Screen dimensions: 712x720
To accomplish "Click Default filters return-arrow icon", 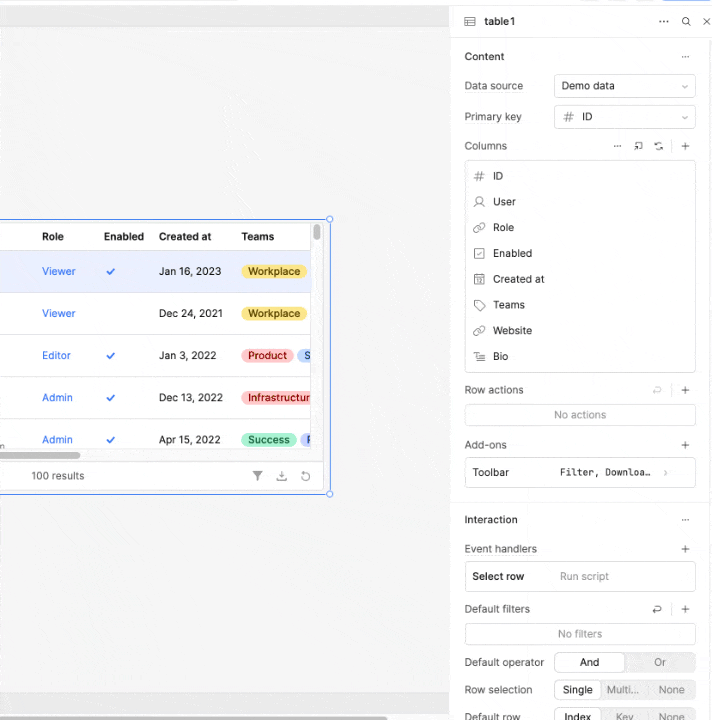I will pyautogui.click(x=657, y=609).
